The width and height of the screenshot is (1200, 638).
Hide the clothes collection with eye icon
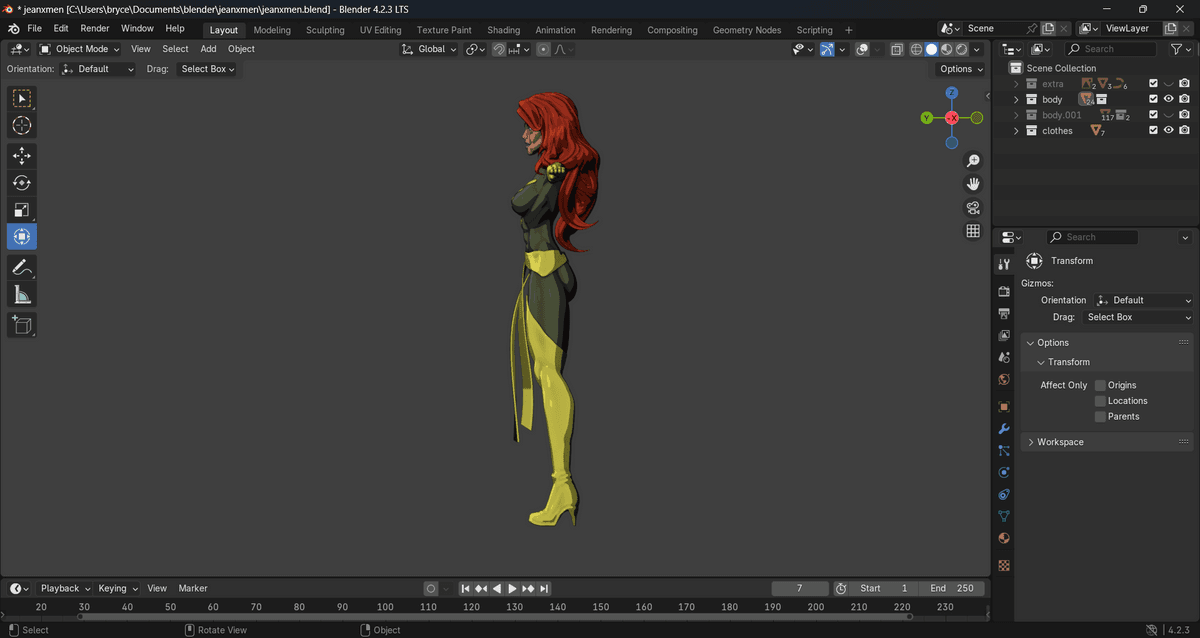pos(1168,131)
